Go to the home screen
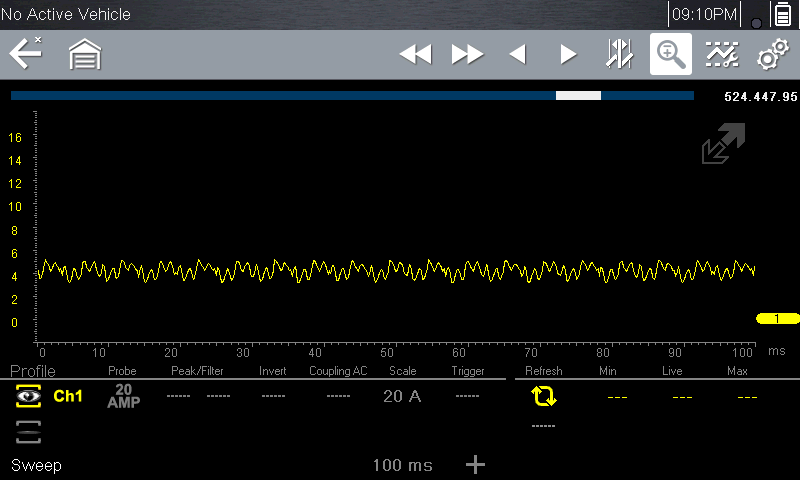Viewport: 800px width, 480px height. [x=85, y=55]
